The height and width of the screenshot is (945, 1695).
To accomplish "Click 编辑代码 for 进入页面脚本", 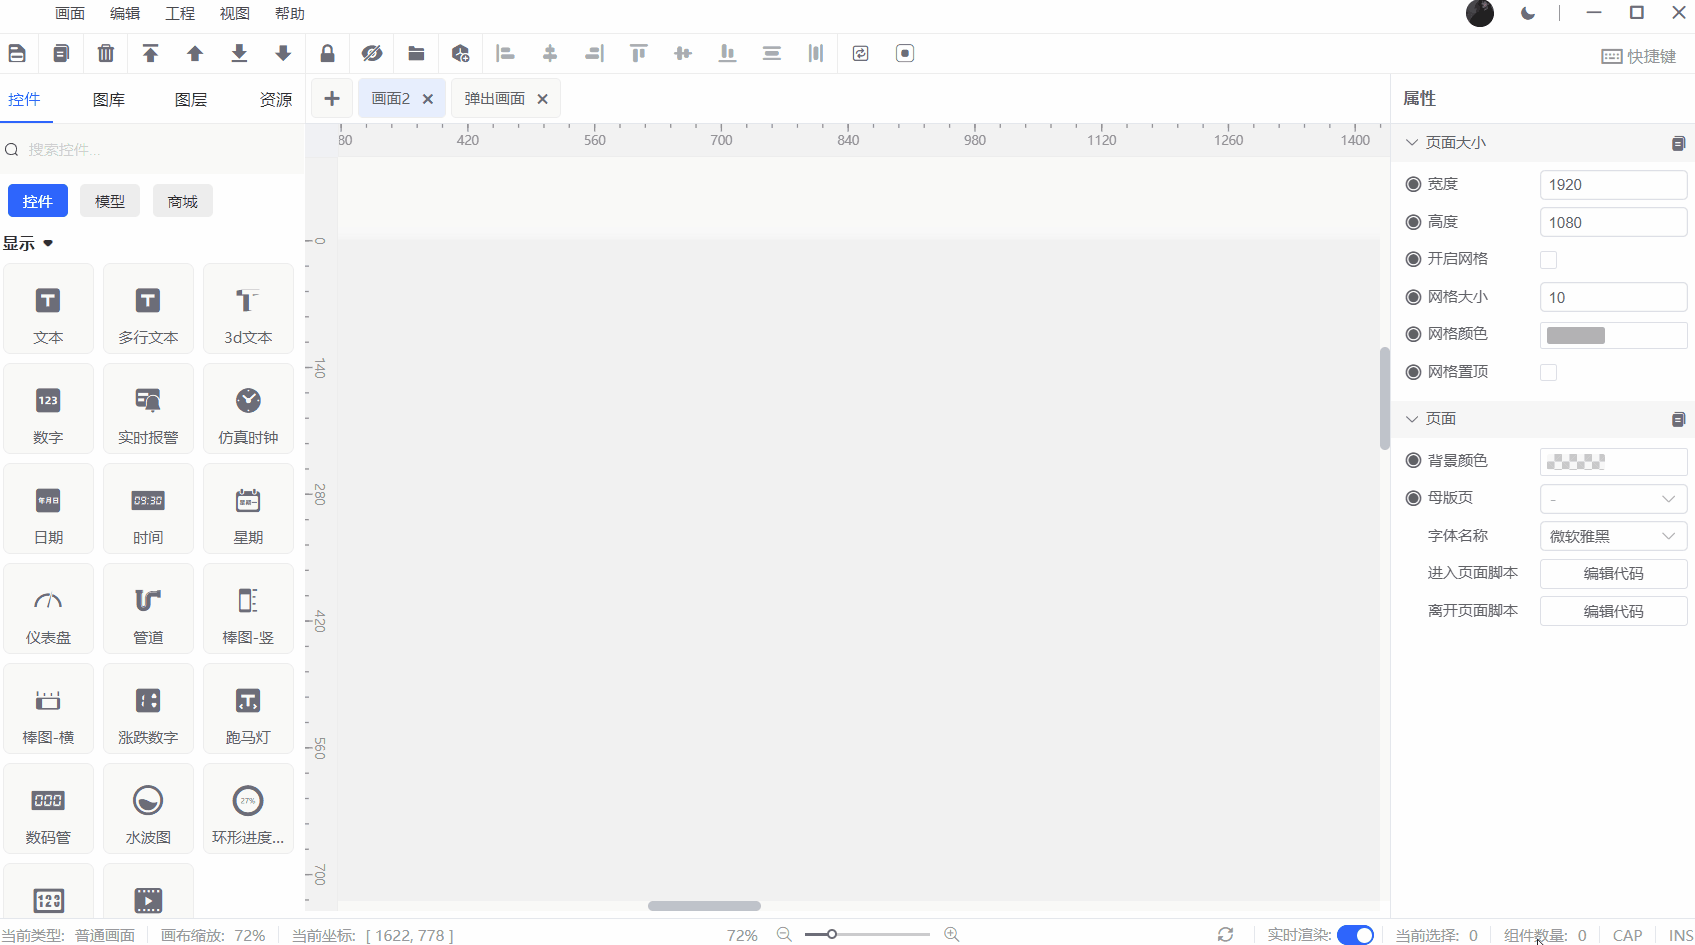I will point(1612,574).
